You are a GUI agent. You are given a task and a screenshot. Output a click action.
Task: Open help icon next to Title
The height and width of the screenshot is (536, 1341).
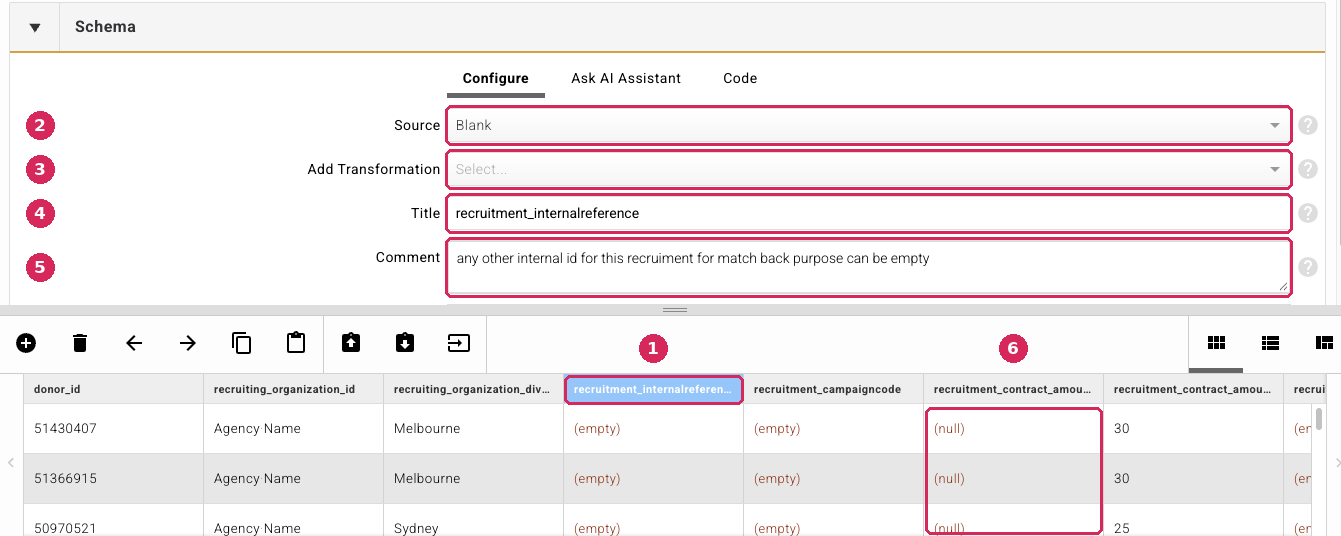click(1308, 213)
